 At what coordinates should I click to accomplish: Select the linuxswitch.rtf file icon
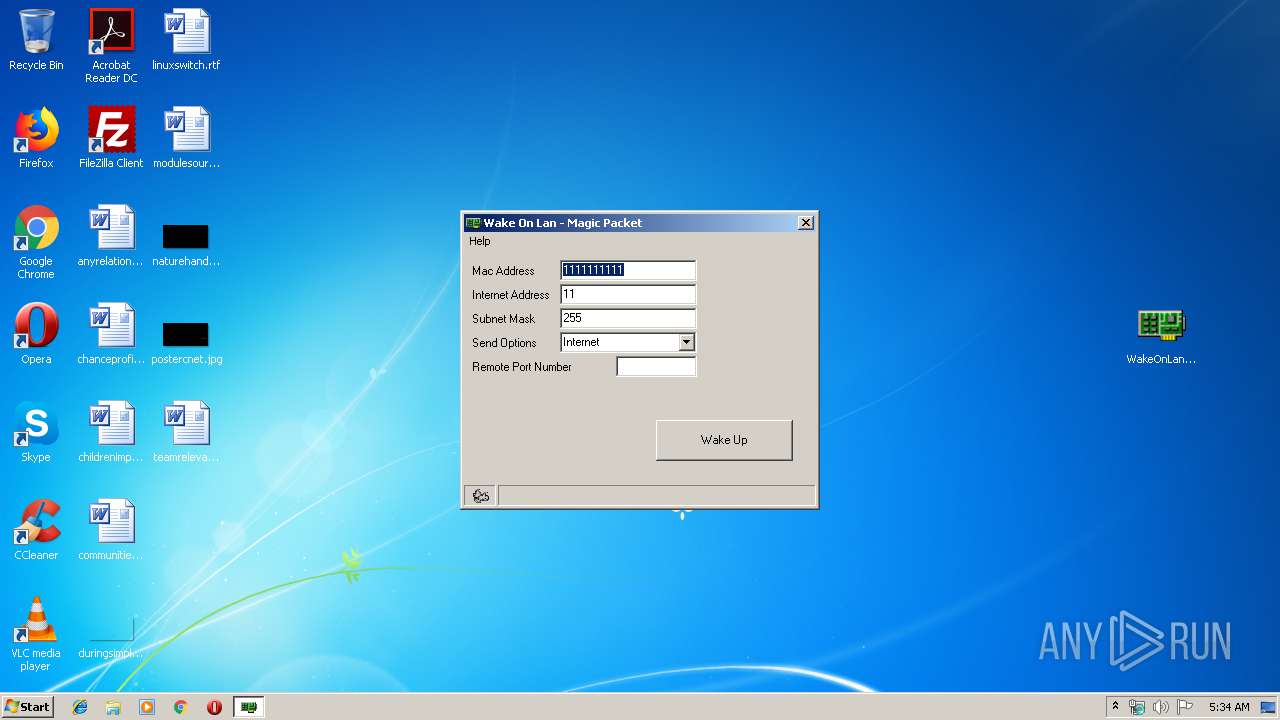point(186,40)
